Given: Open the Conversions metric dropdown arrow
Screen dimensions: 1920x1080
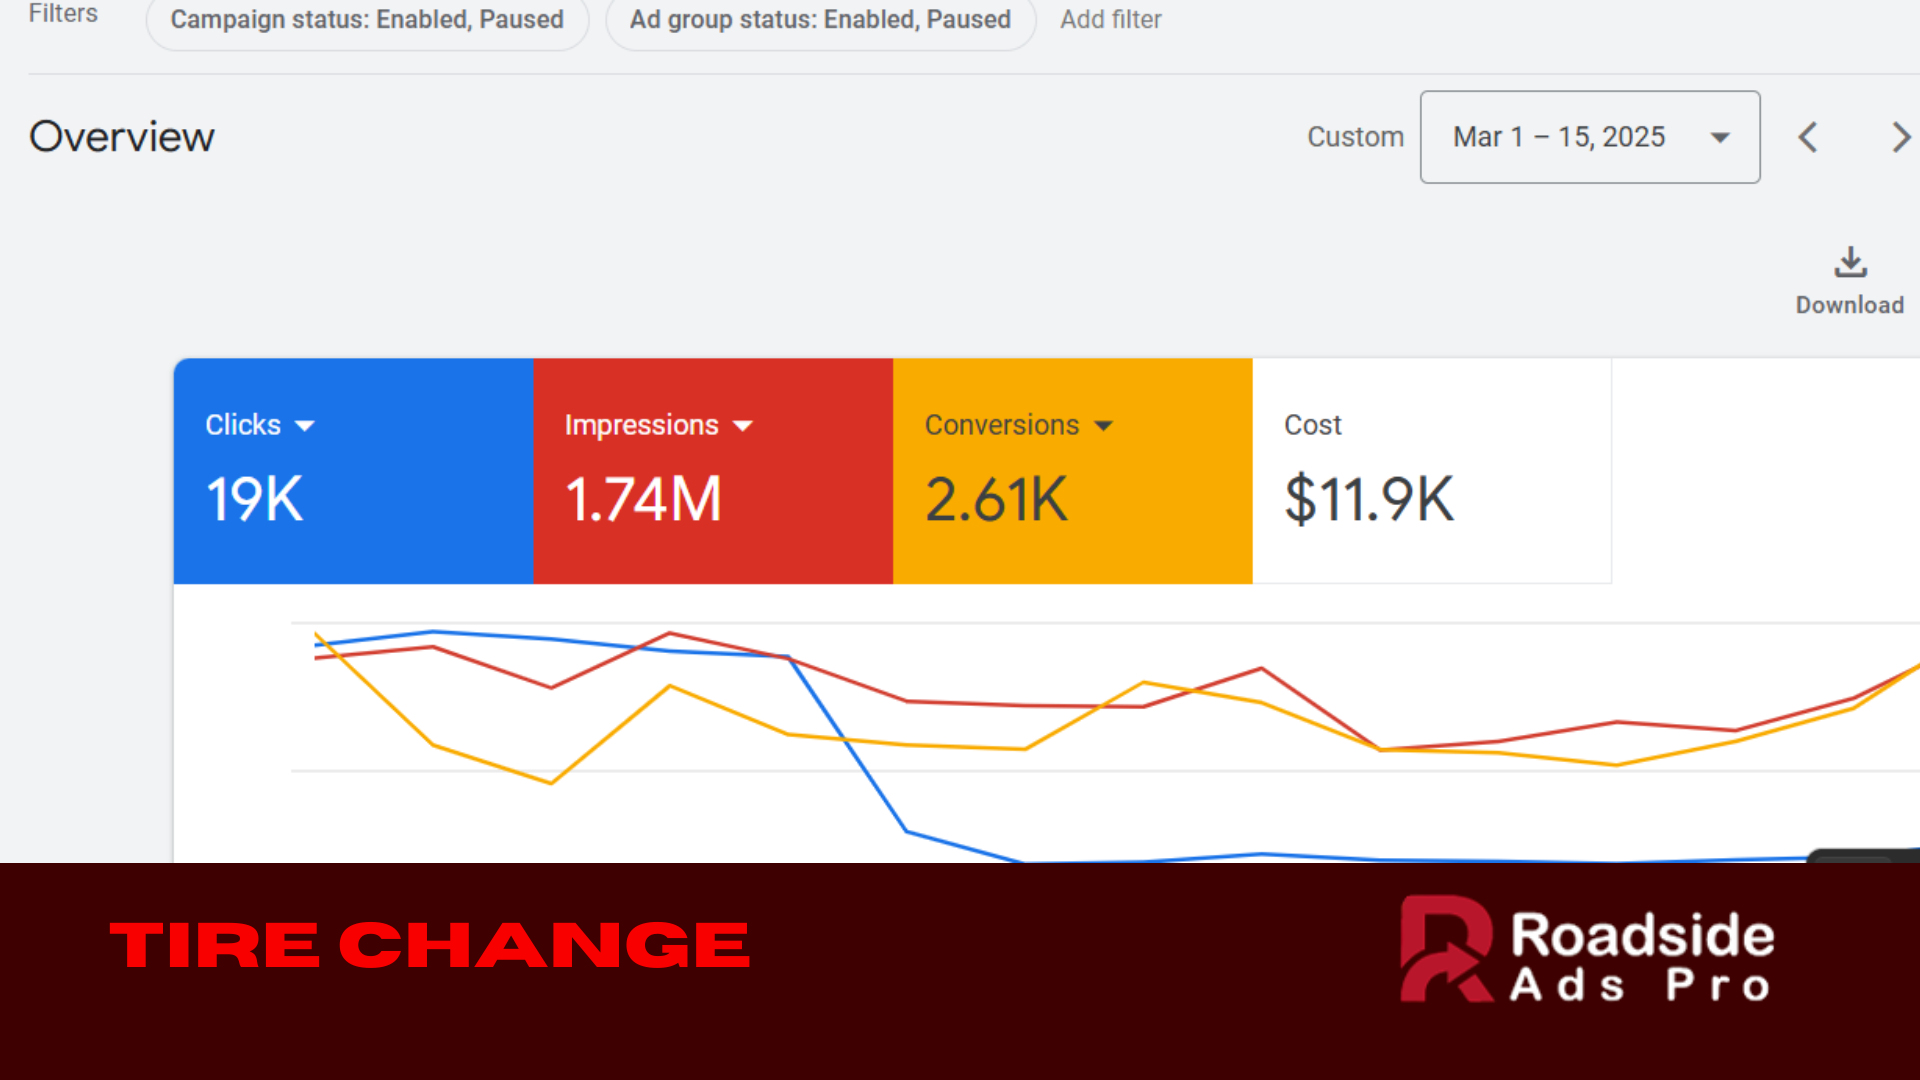Looking at the screenshot, I should pyautogui.click(x=1103, y=426).
